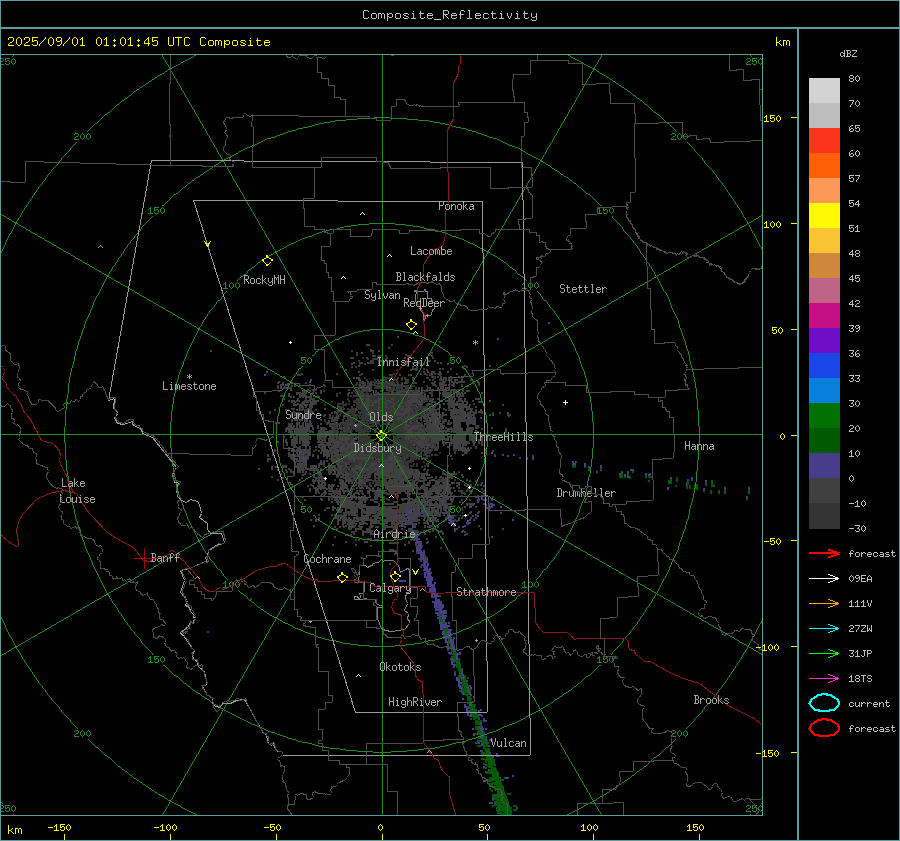Click the Composite_Reflectivity title text

click(x=449, y=15)
